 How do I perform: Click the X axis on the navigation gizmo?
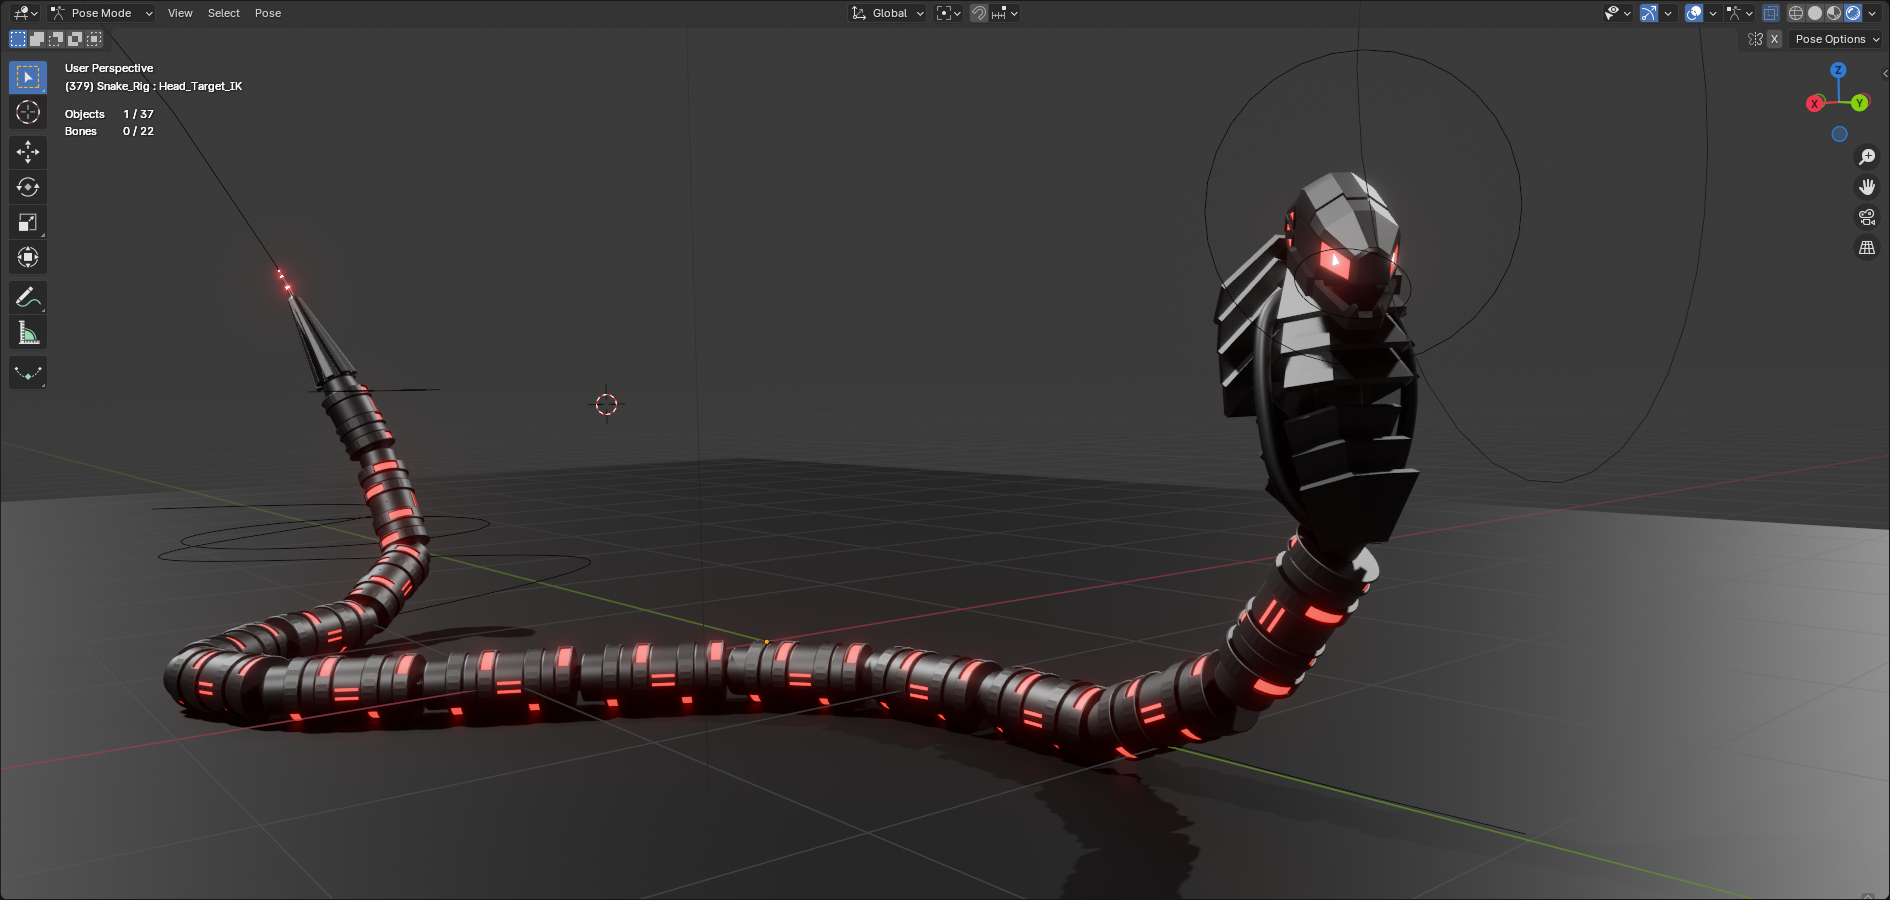1815,102
